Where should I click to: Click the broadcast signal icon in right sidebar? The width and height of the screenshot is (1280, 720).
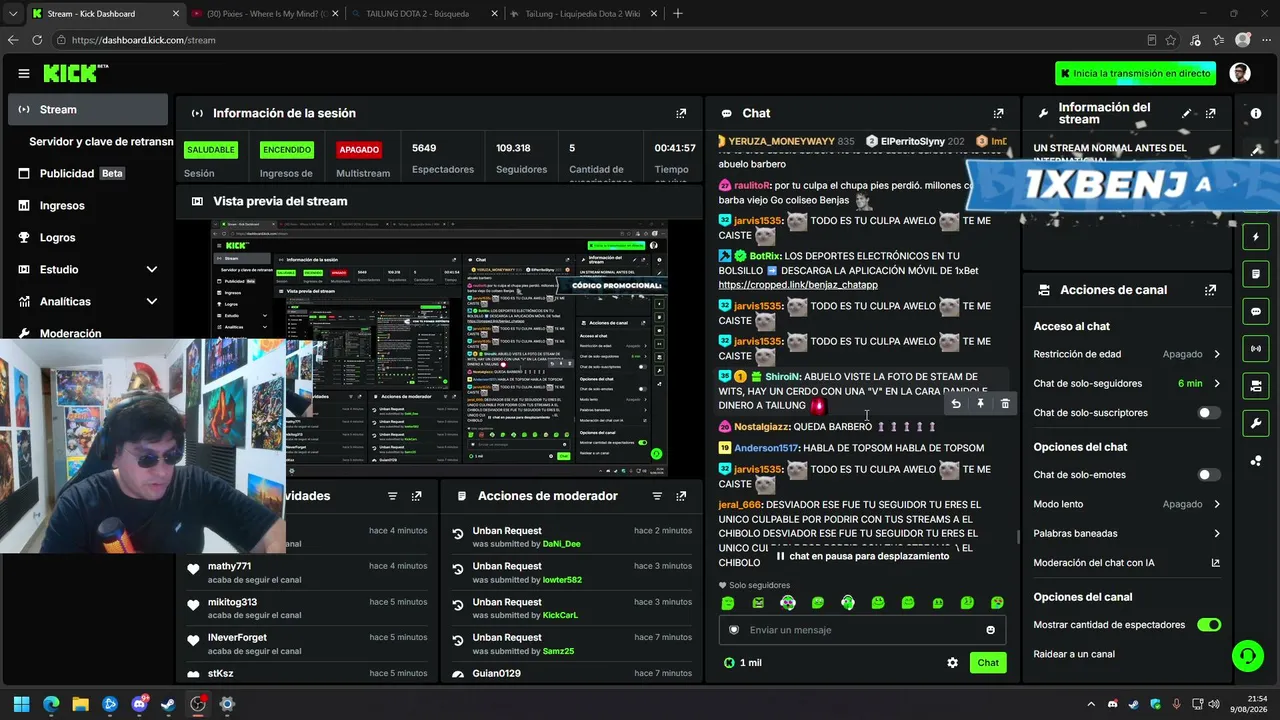[x=1256, y=348]
